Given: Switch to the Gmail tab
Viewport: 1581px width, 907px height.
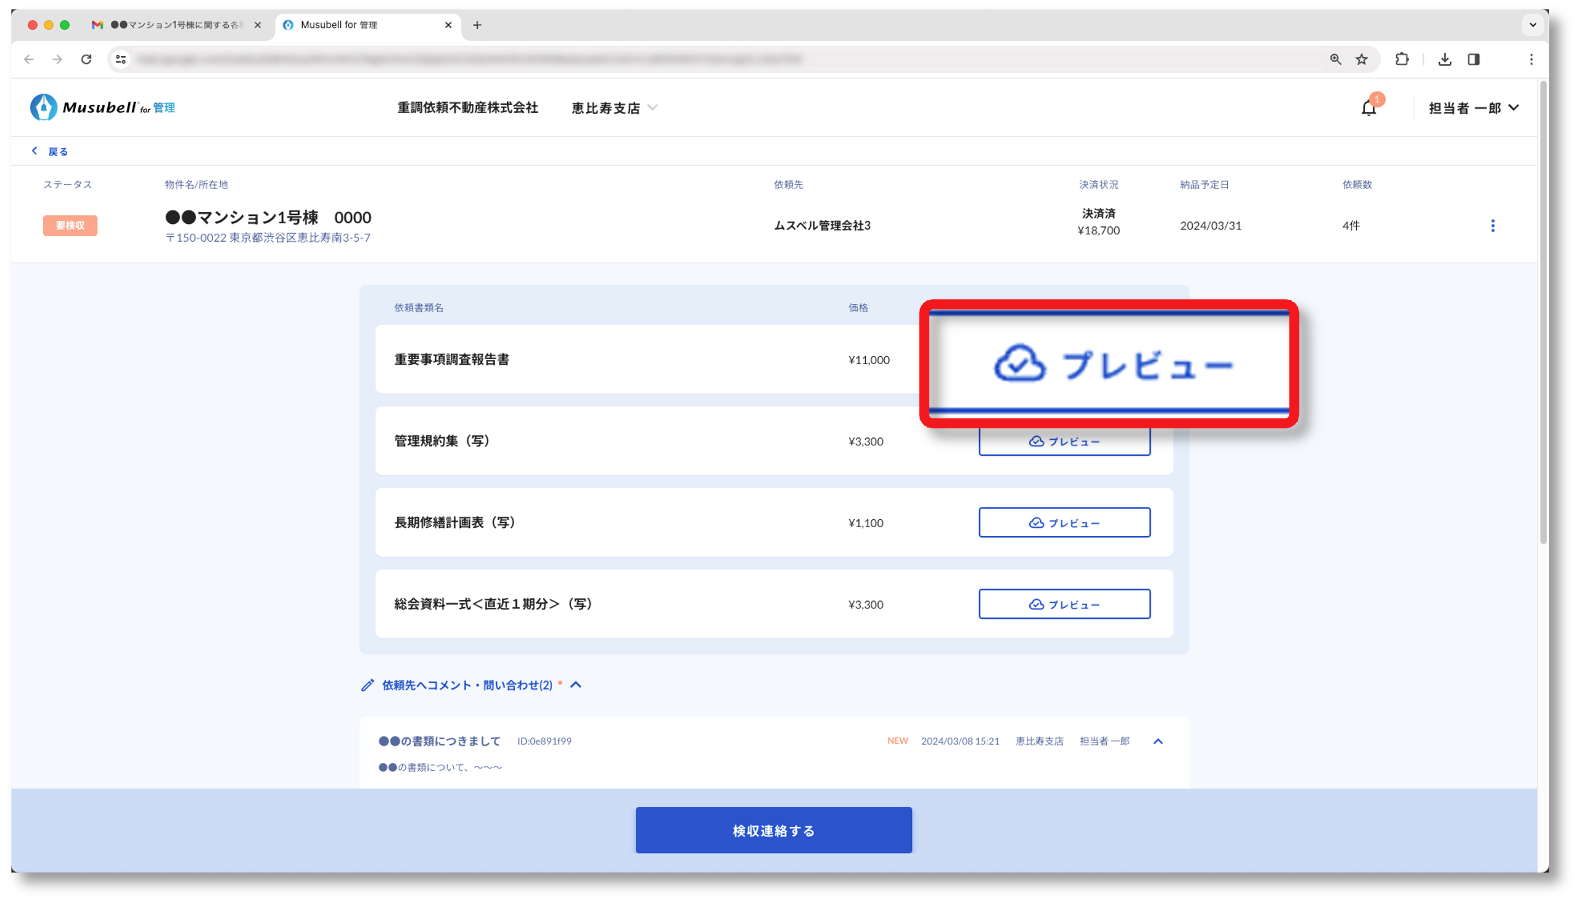Looking at the screenshot, I should (x=175, y=25).
